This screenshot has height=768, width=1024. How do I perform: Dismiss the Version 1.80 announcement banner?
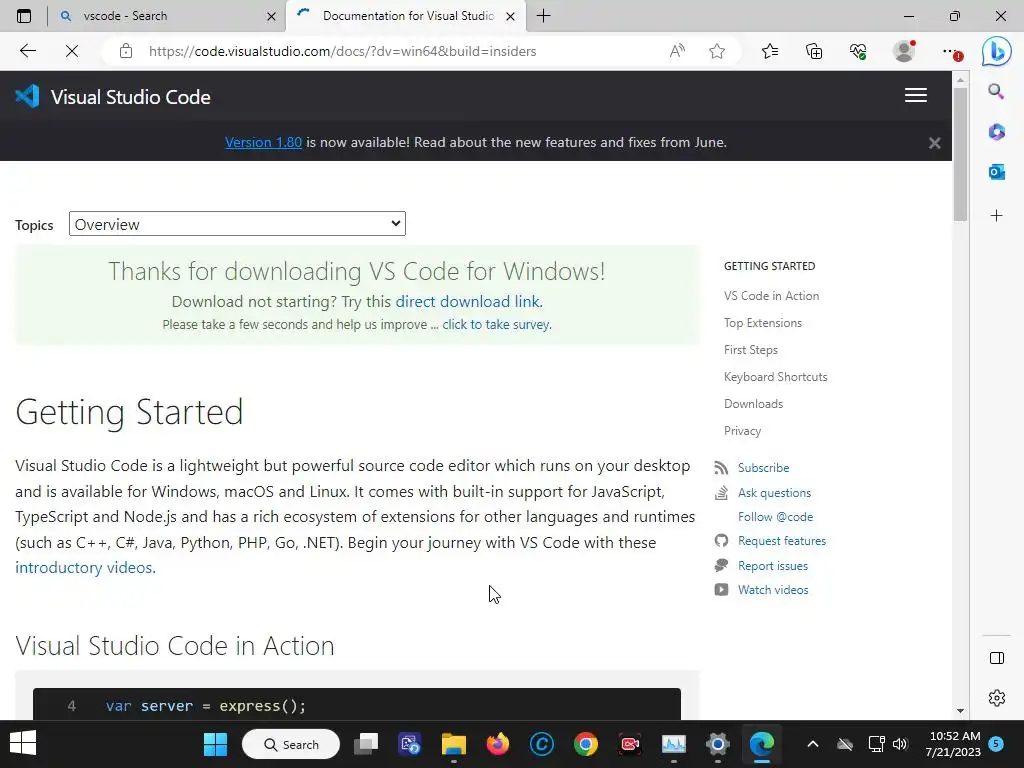(x=935, y=143)
